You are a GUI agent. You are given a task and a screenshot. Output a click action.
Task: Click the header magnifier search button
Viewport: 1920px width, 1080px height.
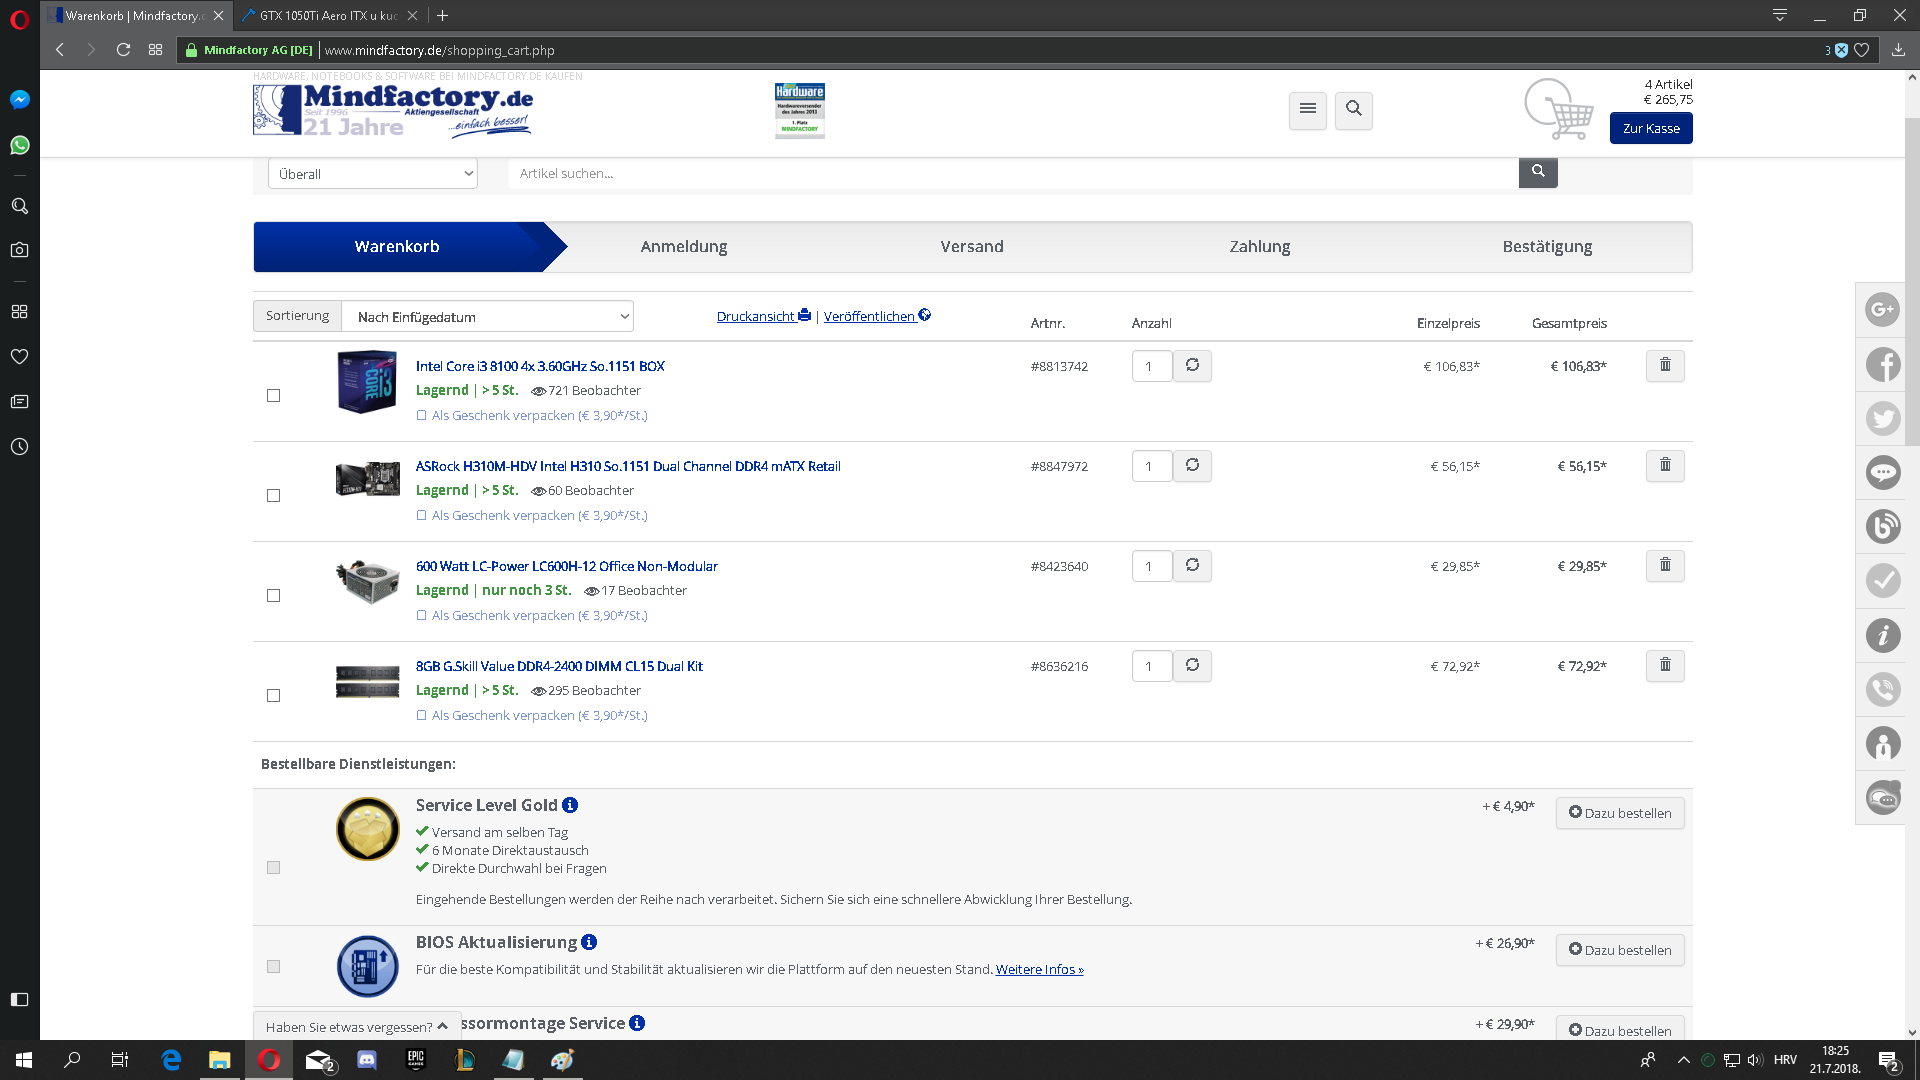1354,110
